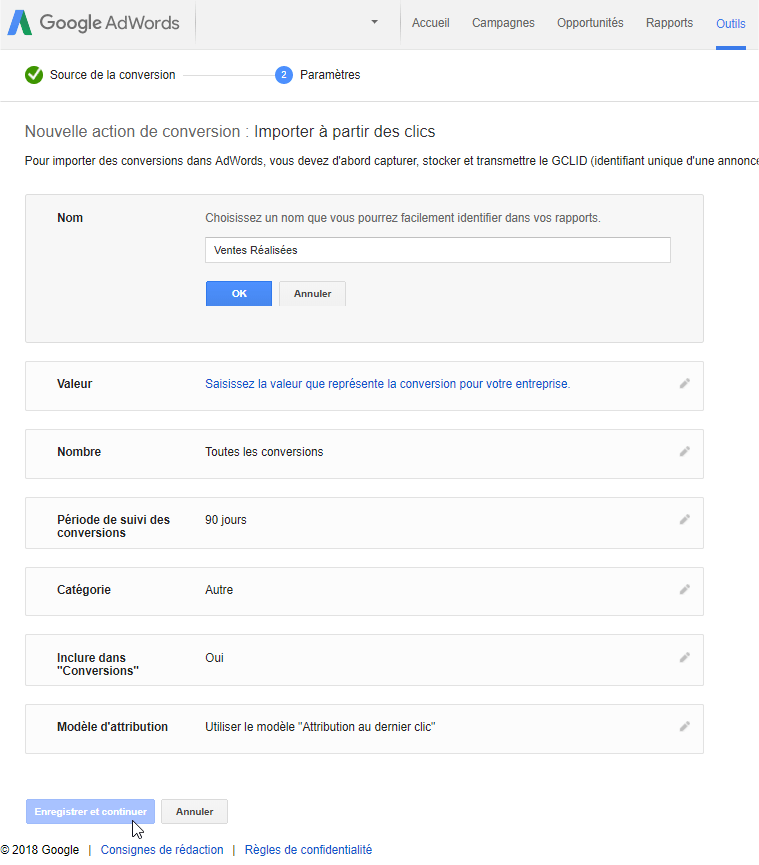Click the bottom Annuler button
The width and height of the screenshot is (759, 865).
(194, 811)
